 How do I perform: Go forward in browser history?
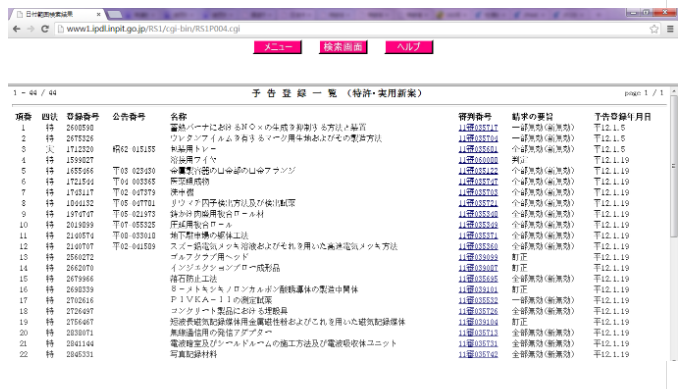click(x=30, y=29)
